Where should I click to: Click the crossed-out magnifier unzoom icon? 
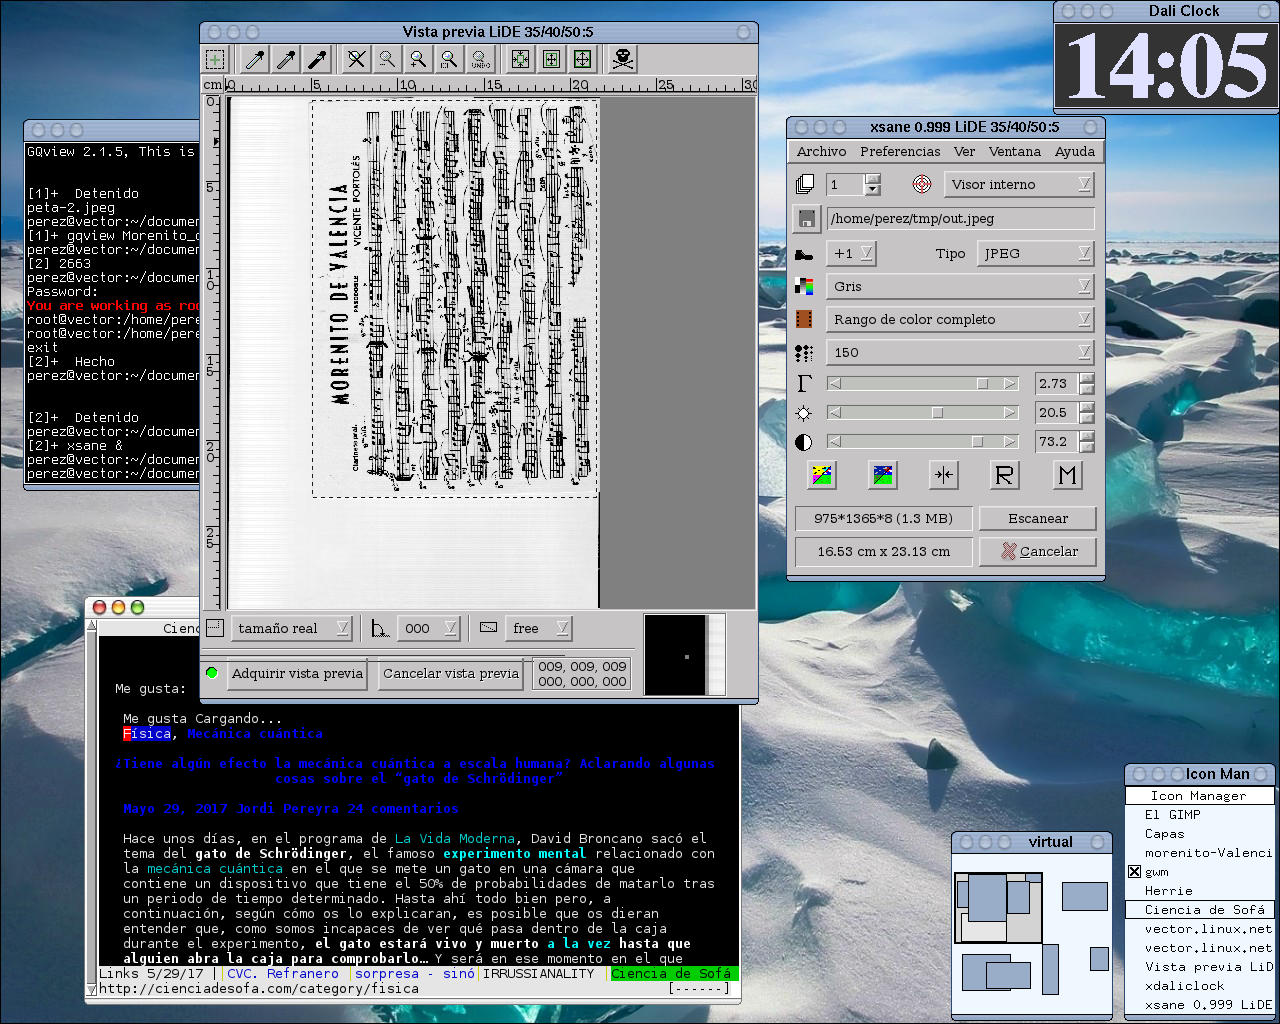coord(356,59)
